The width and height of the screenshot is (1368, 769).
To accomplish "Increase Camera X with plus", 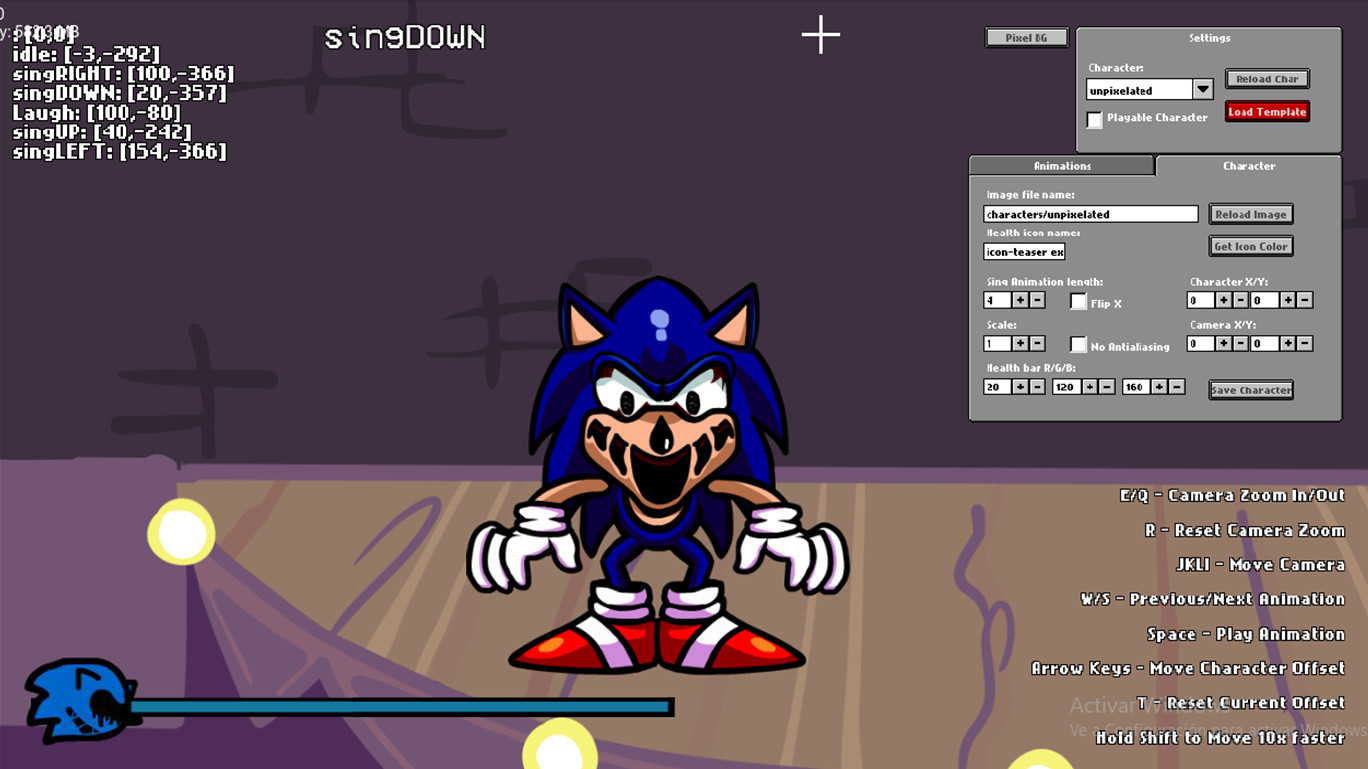I will tap(1223, 343).
